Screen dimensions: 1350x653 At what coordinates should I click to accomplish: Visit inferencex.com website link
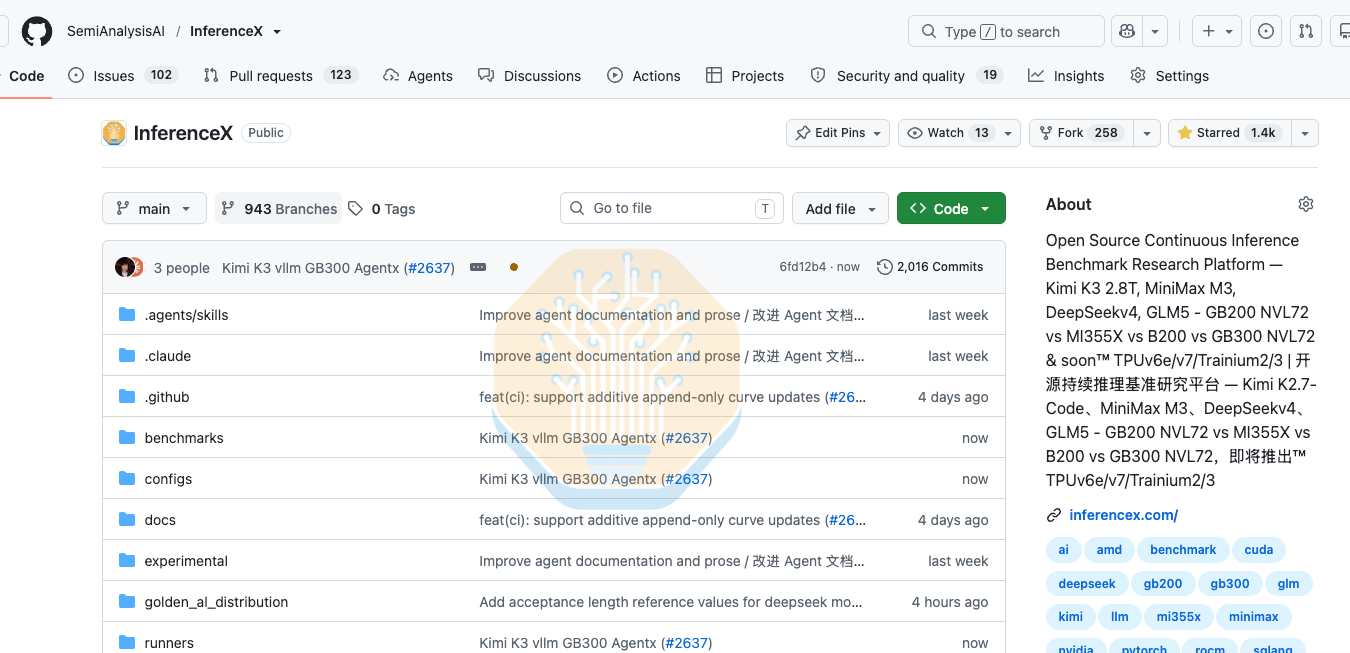point(1123,515)
